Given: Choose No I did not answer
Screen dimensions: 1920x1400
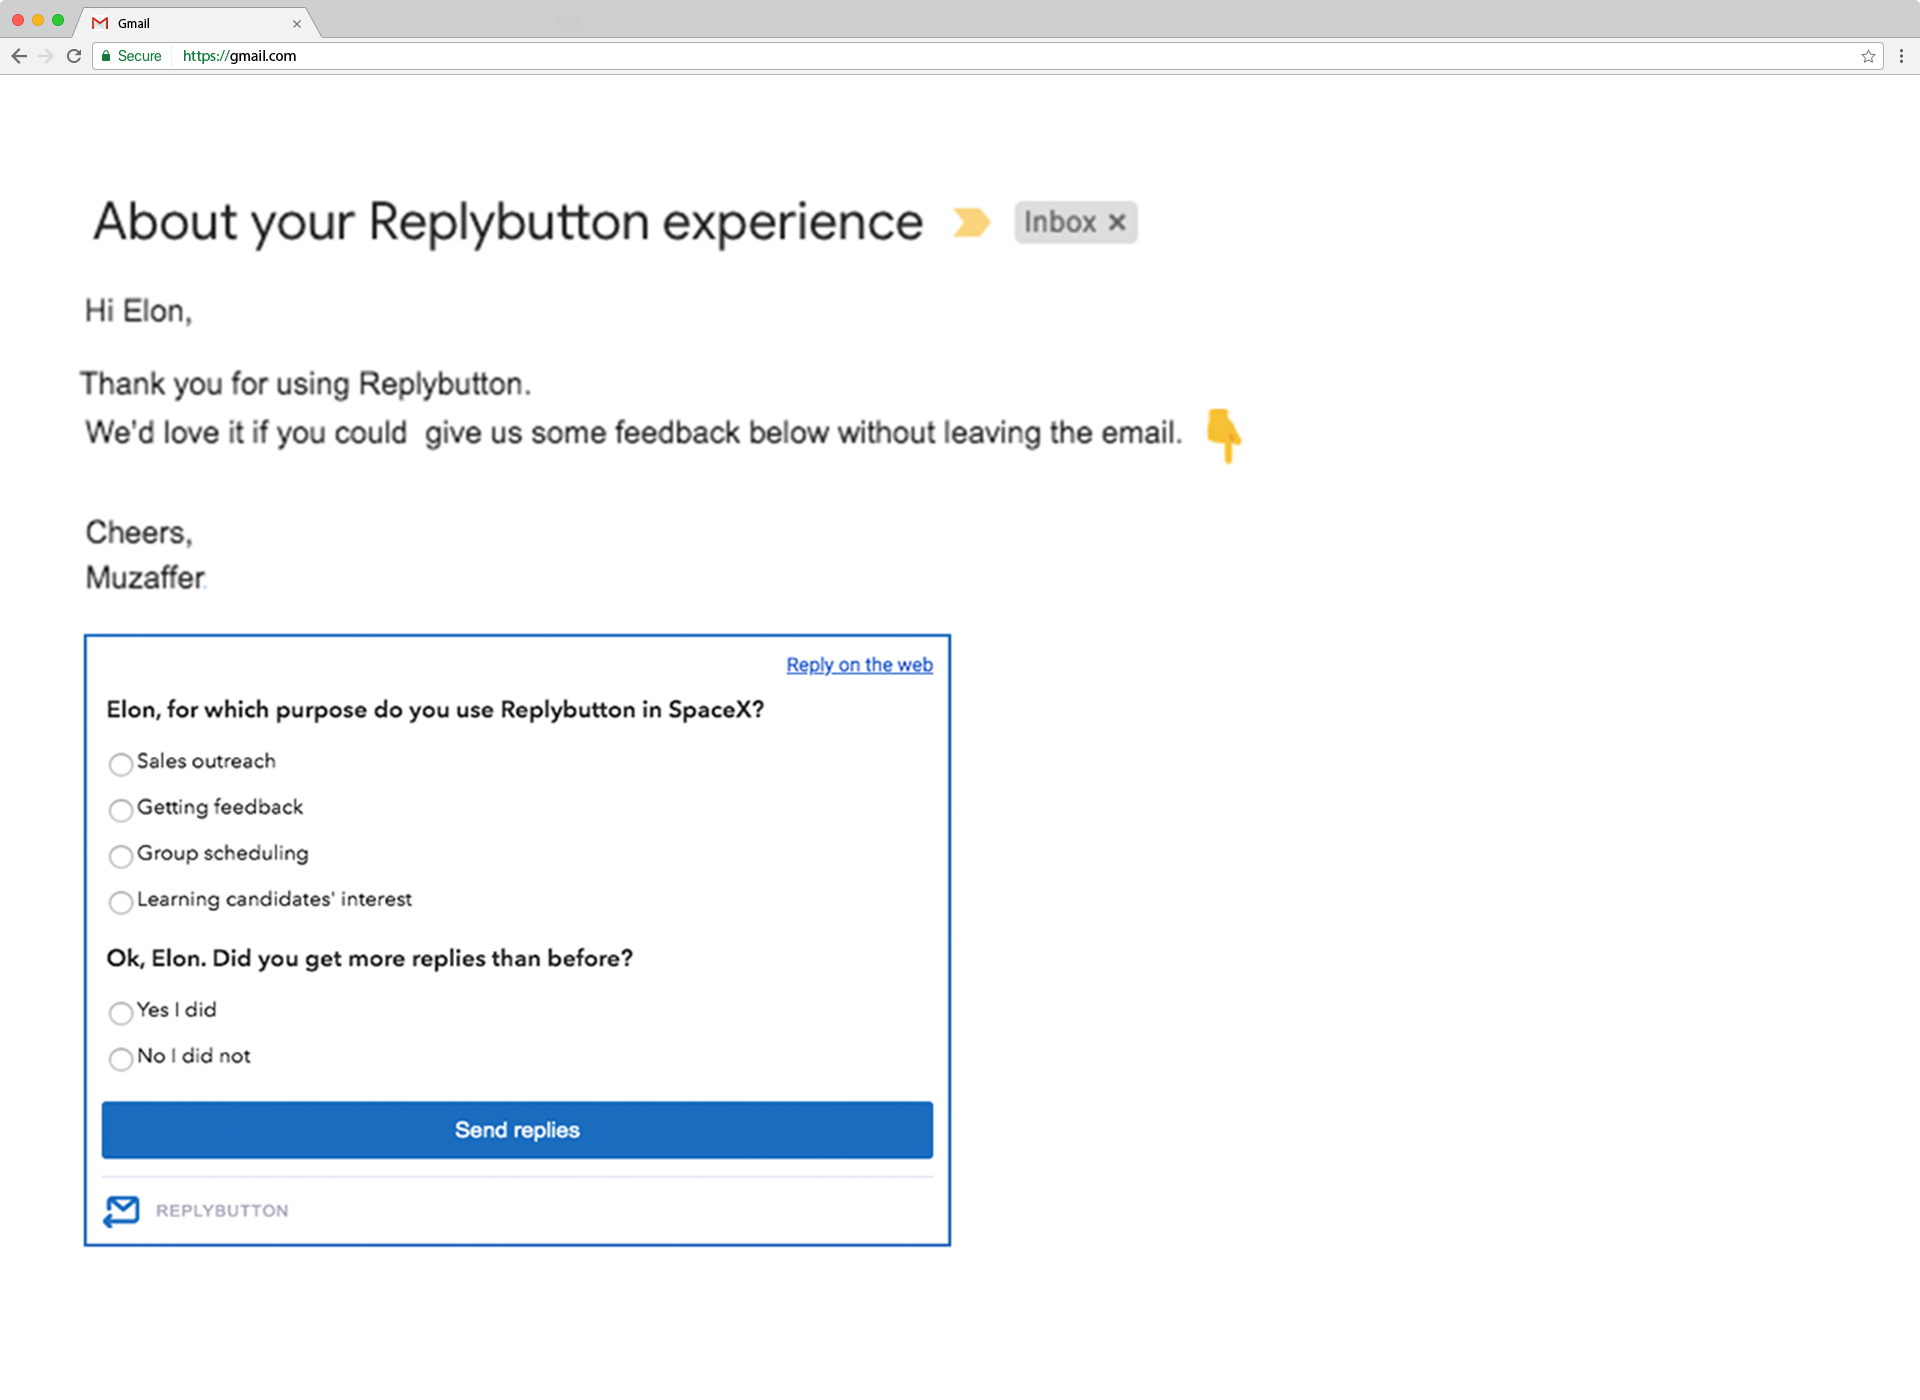Looking at the screenshot, I should coord(121,1059).
